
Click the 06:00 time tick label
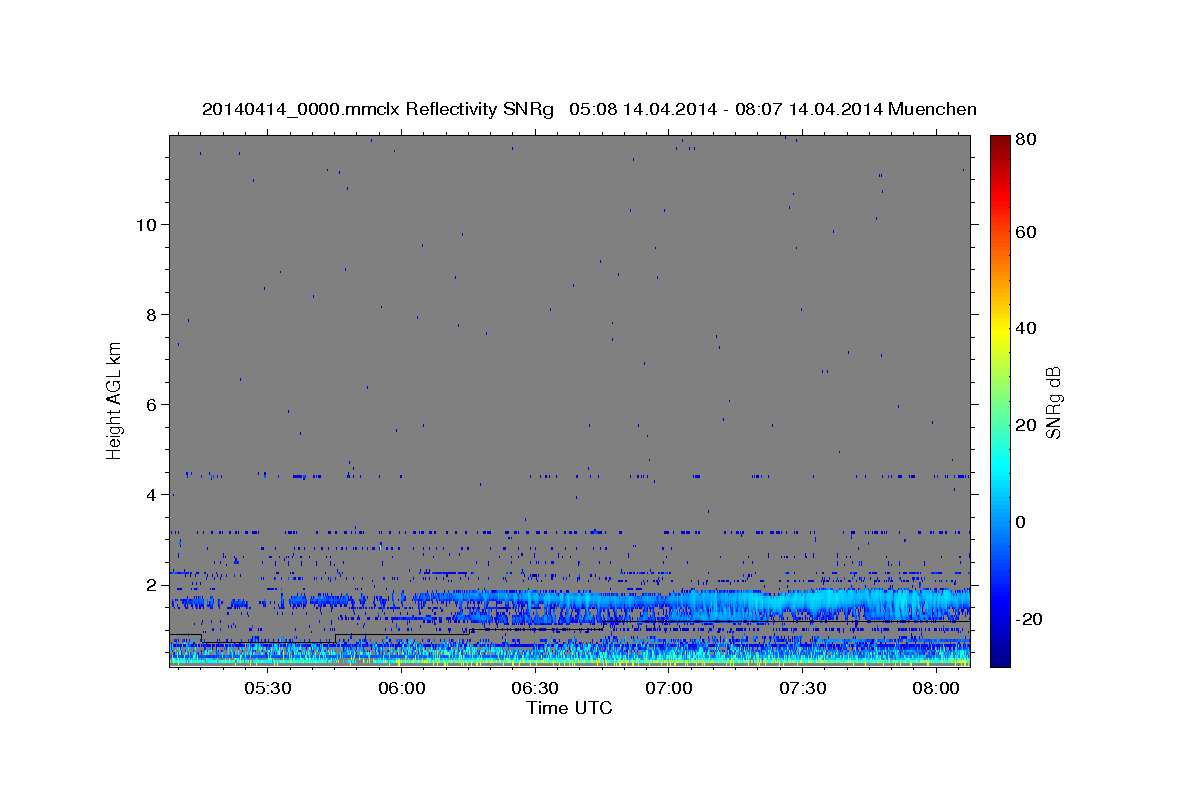point(402,688)
